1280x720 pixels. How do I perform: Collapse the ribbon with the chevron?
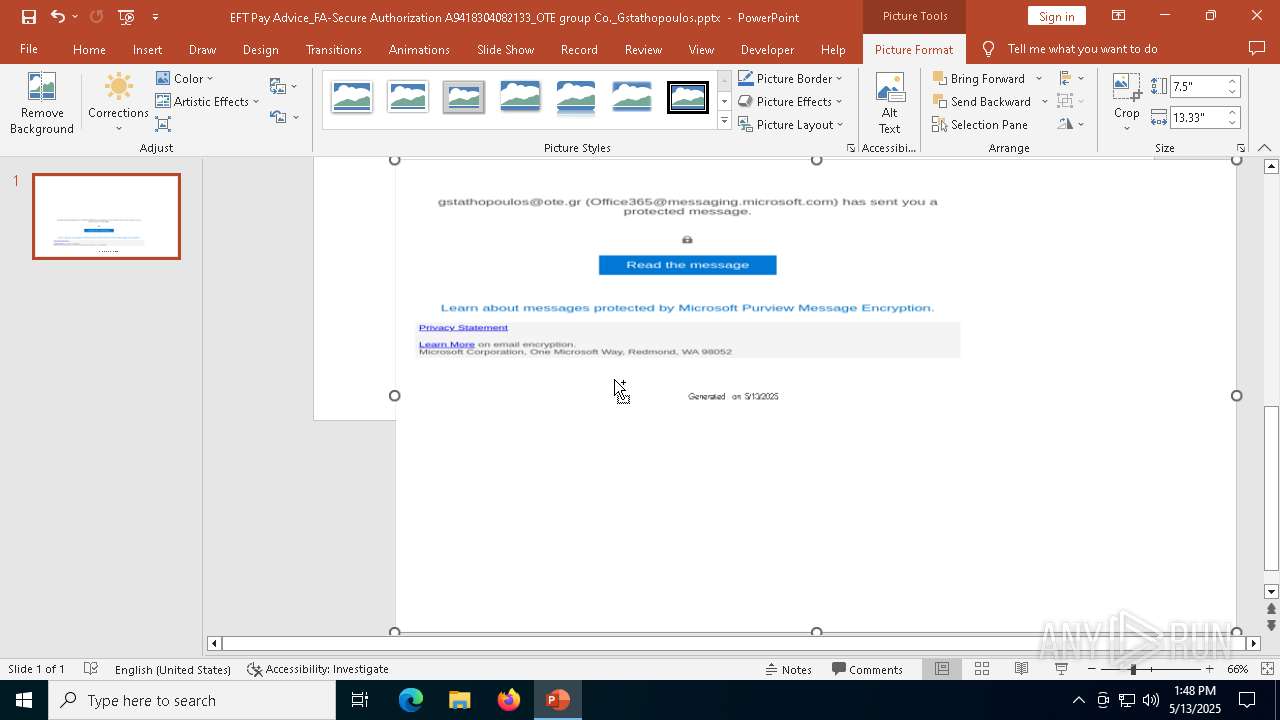[x=1264, y=148]
